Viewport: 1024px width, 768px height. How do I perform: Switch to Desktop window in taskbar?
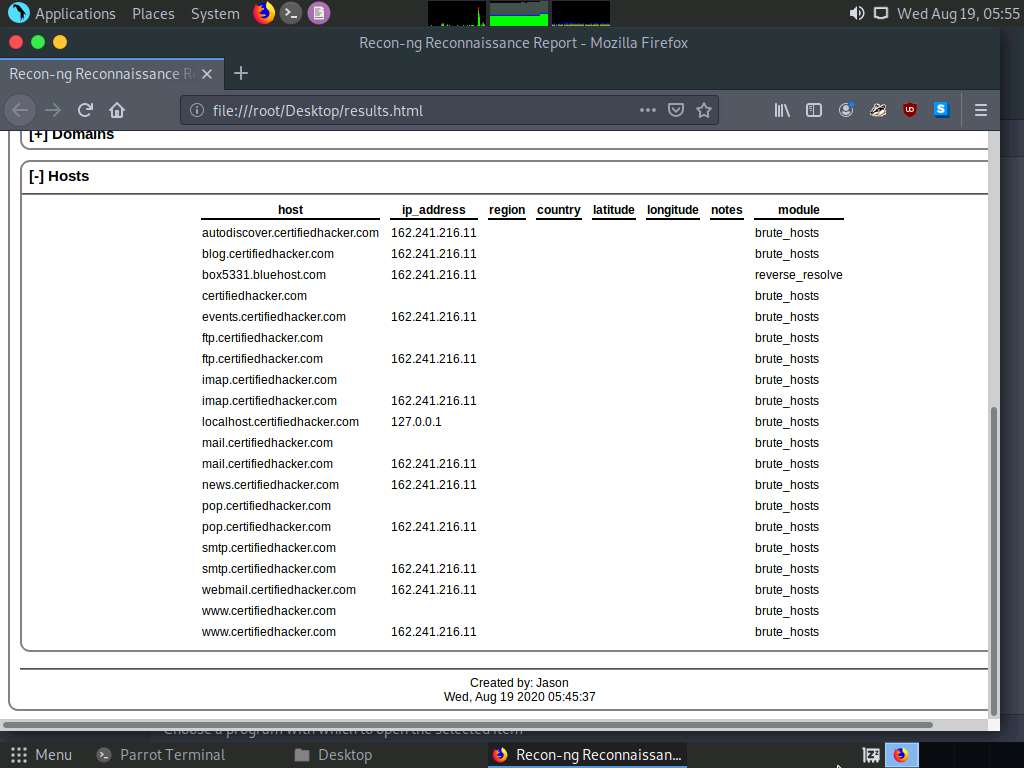pyautogui.click(x=333, y=755)
